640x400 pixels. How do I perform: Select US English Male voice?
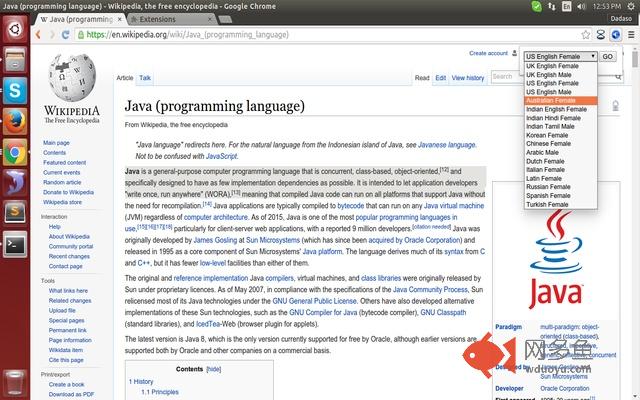pyautogui.click(x=560, y=92)
